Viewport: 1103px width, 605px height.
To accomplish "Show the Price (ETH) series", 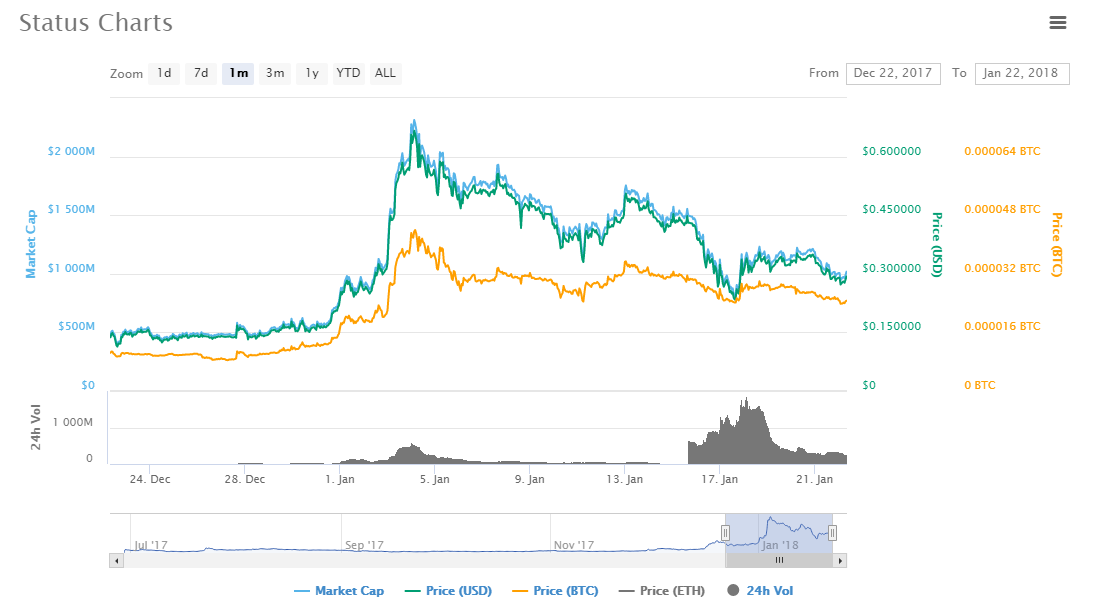I will [x=662, y=591].
